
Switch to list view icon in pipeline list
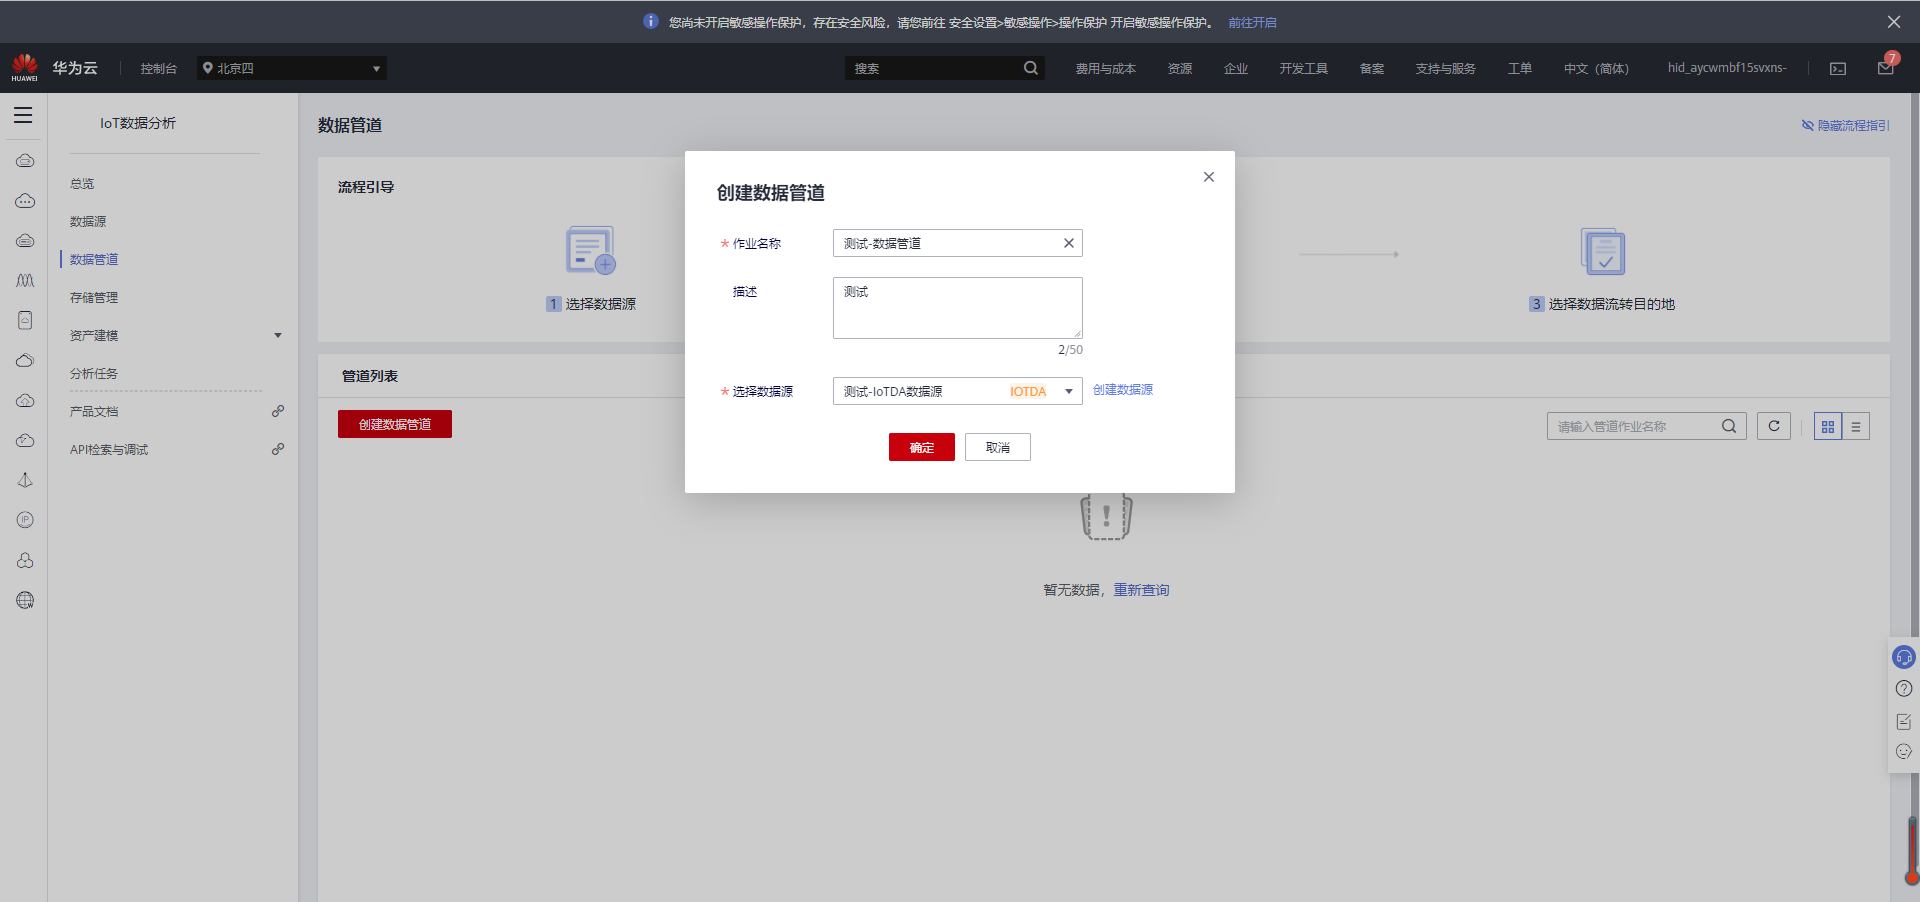click(x=1855, y=425)
